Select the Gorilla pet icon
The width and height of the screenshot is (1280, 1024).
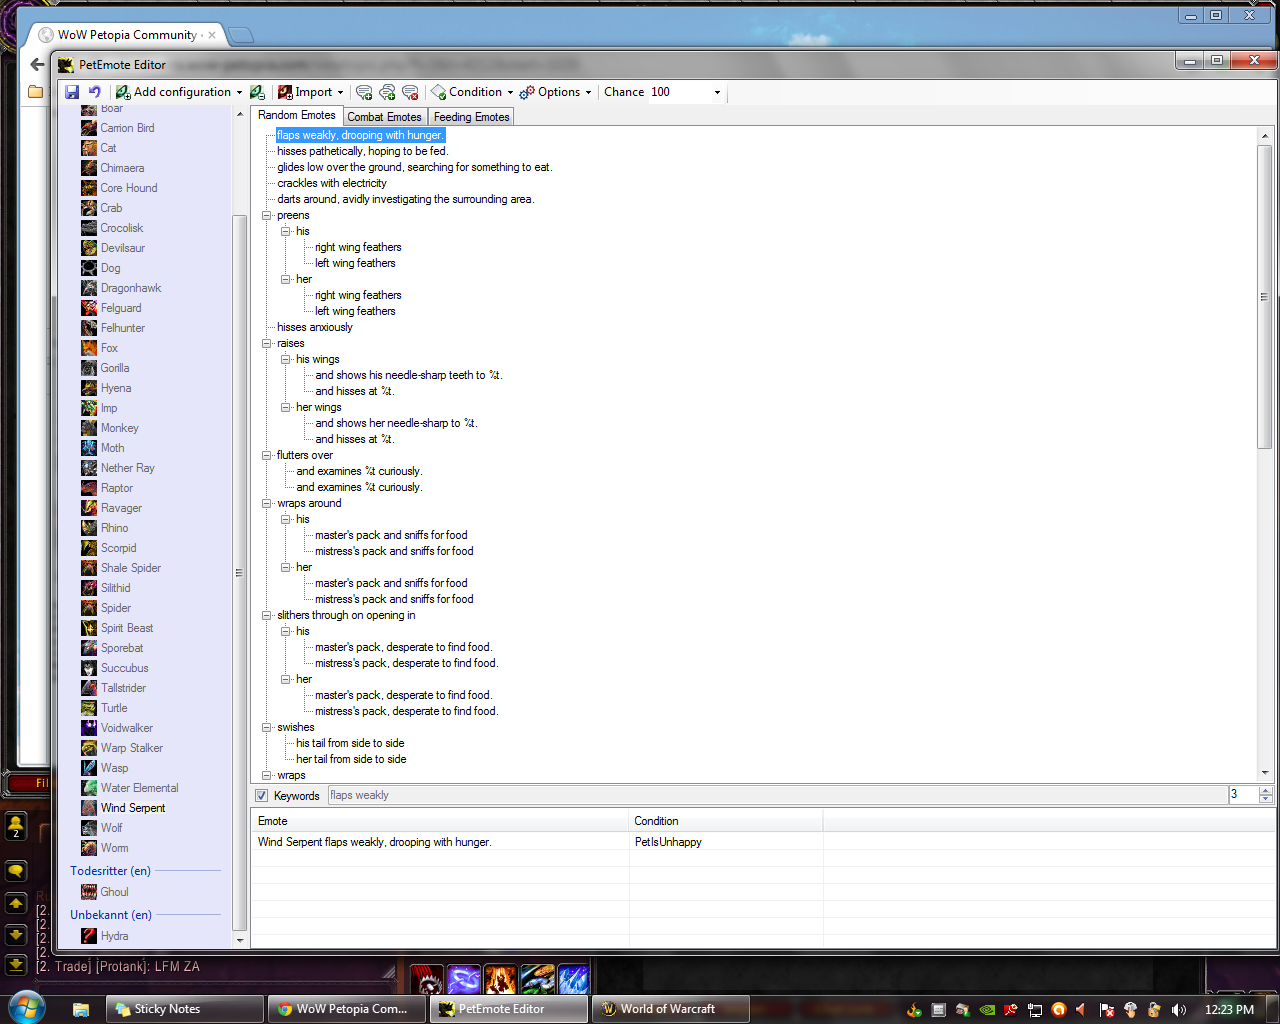(89, 368)
